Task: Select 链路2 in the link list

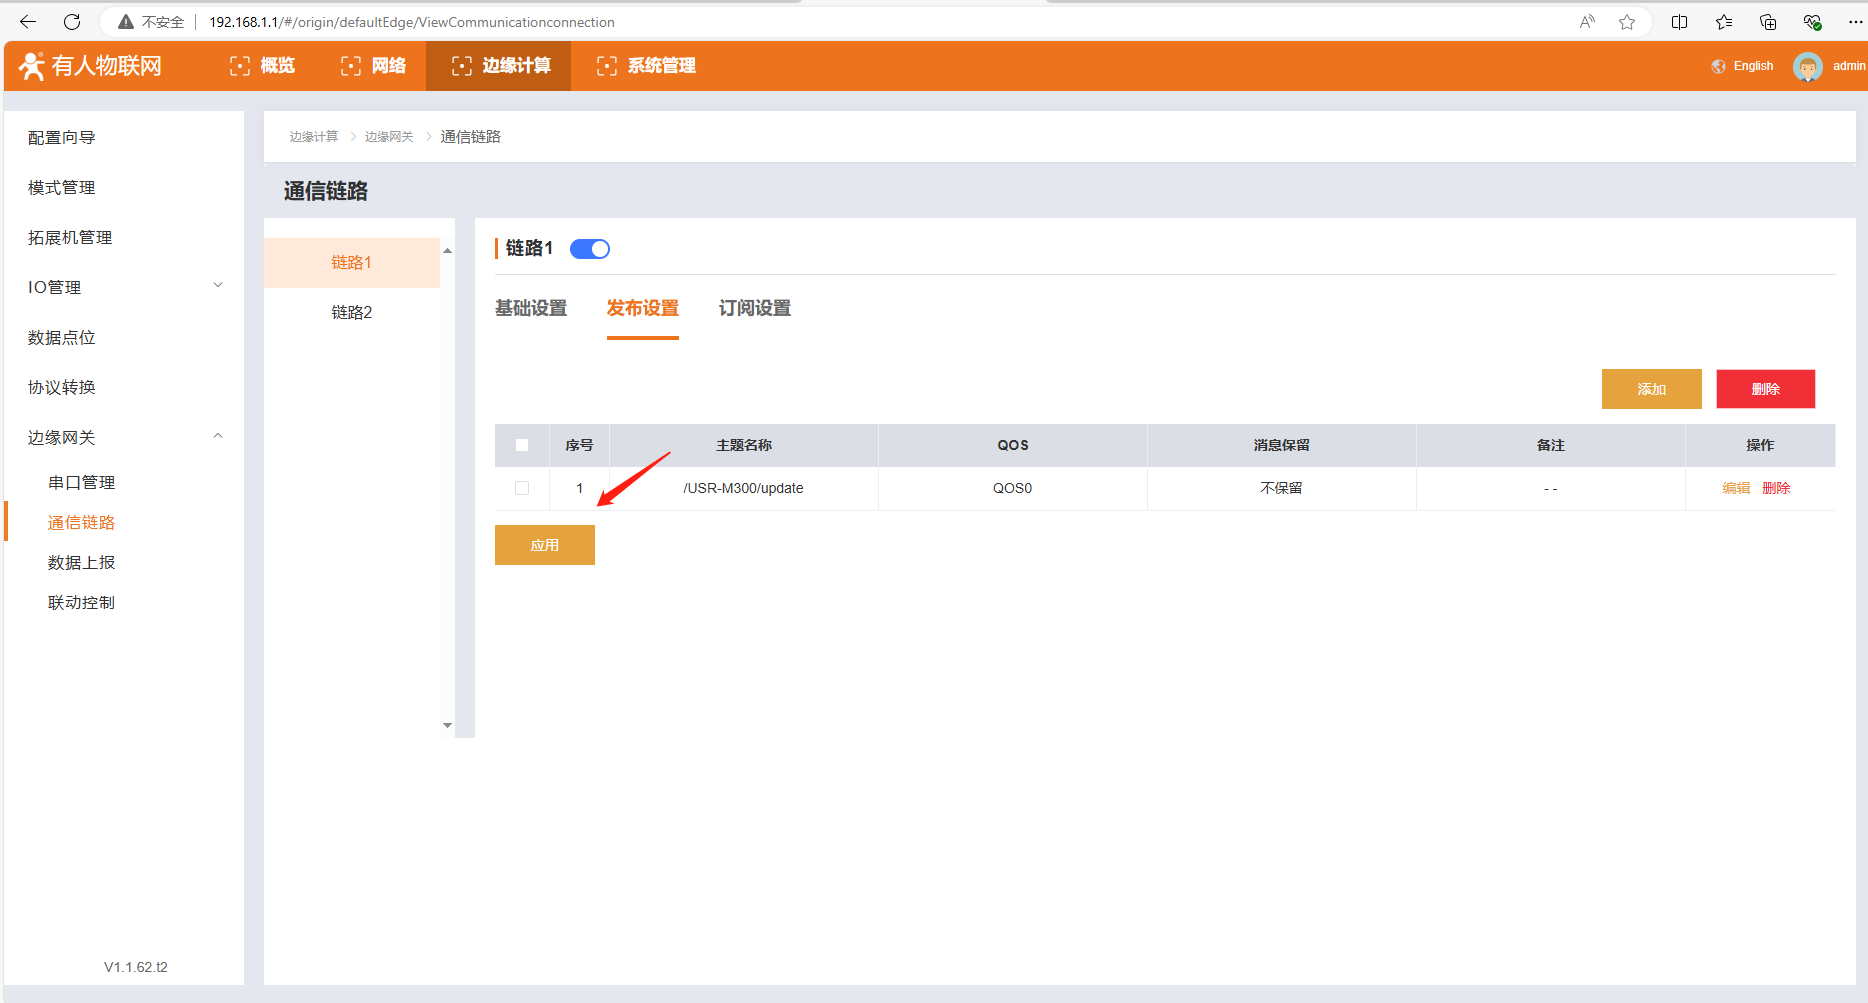Action: pos(351,312)
